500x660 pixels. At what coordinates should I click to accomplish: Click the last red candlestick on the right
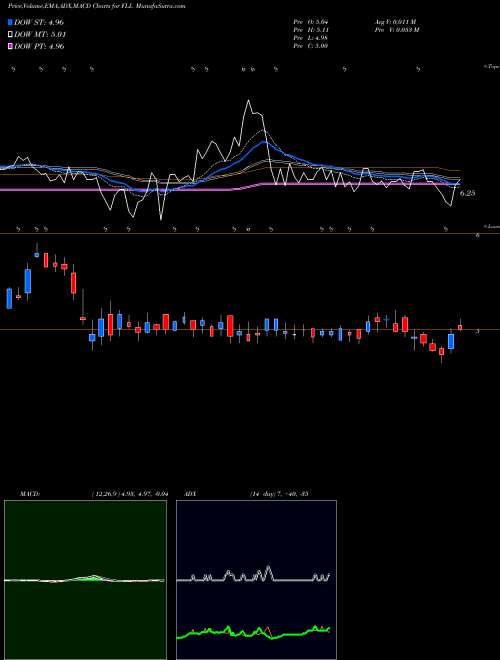click(460, 327)
